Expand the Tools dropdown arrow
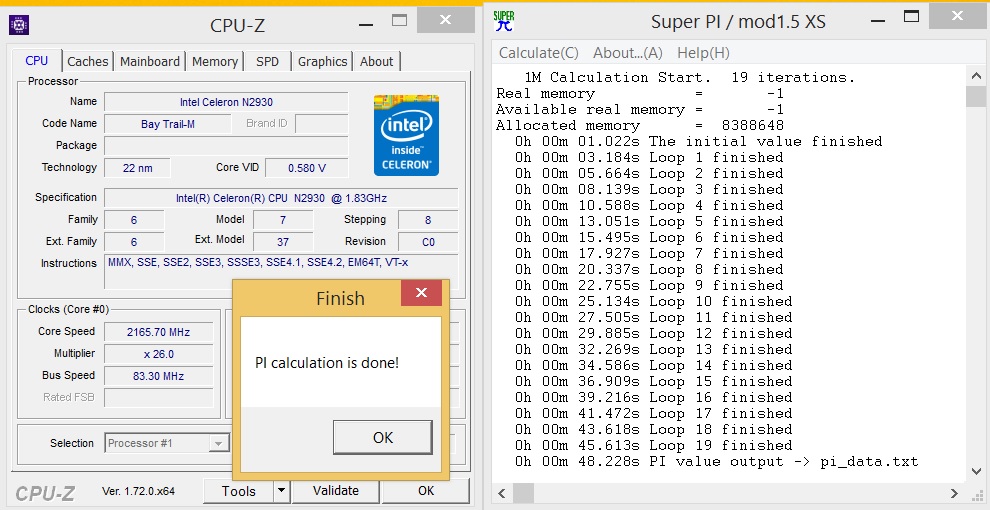The image size is (990, 510). pyautogui.click(x=282, y=490)
